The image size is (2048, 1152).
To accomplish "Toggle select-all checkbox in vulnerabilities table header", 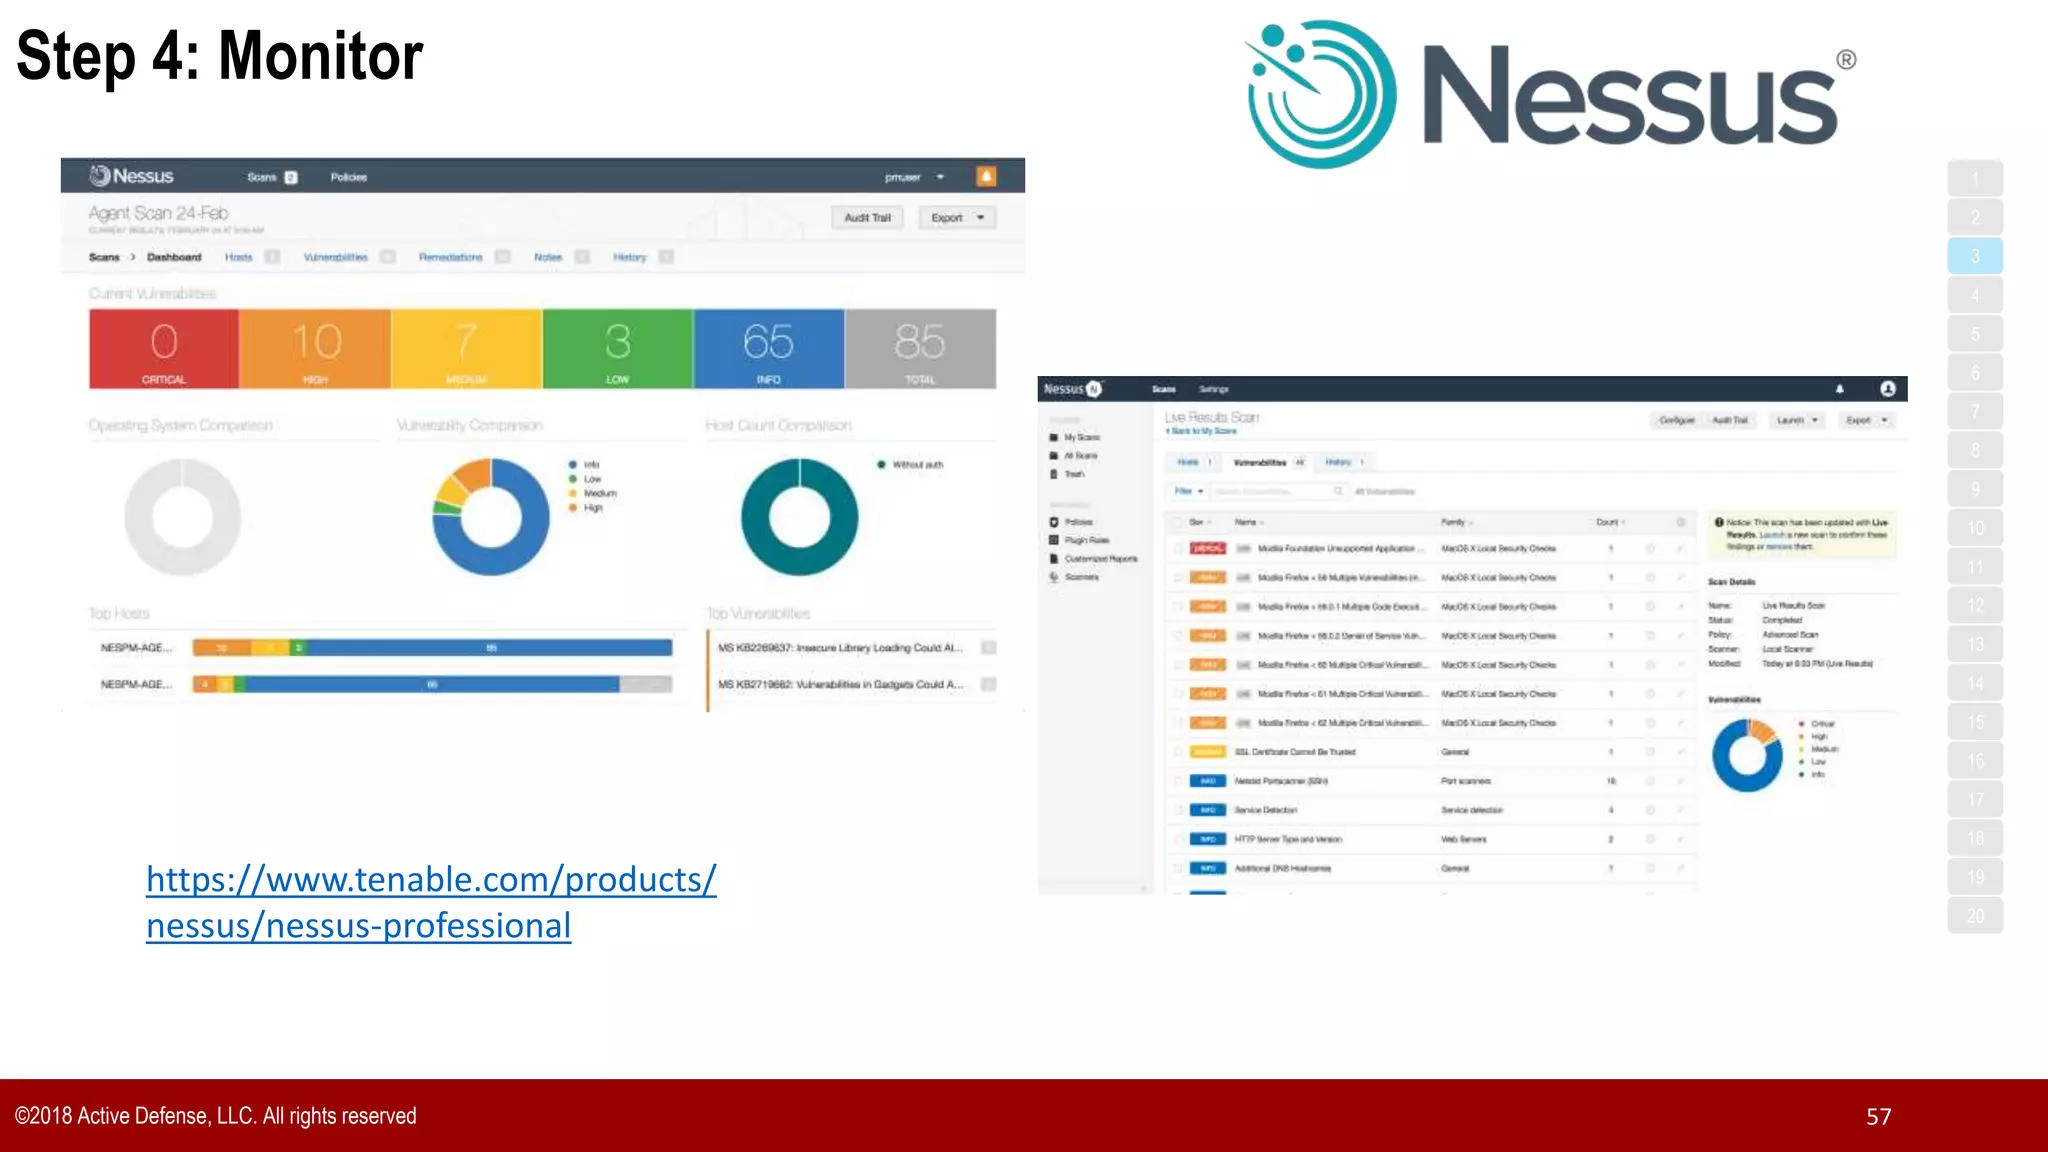I will [x=1178, y=522].
